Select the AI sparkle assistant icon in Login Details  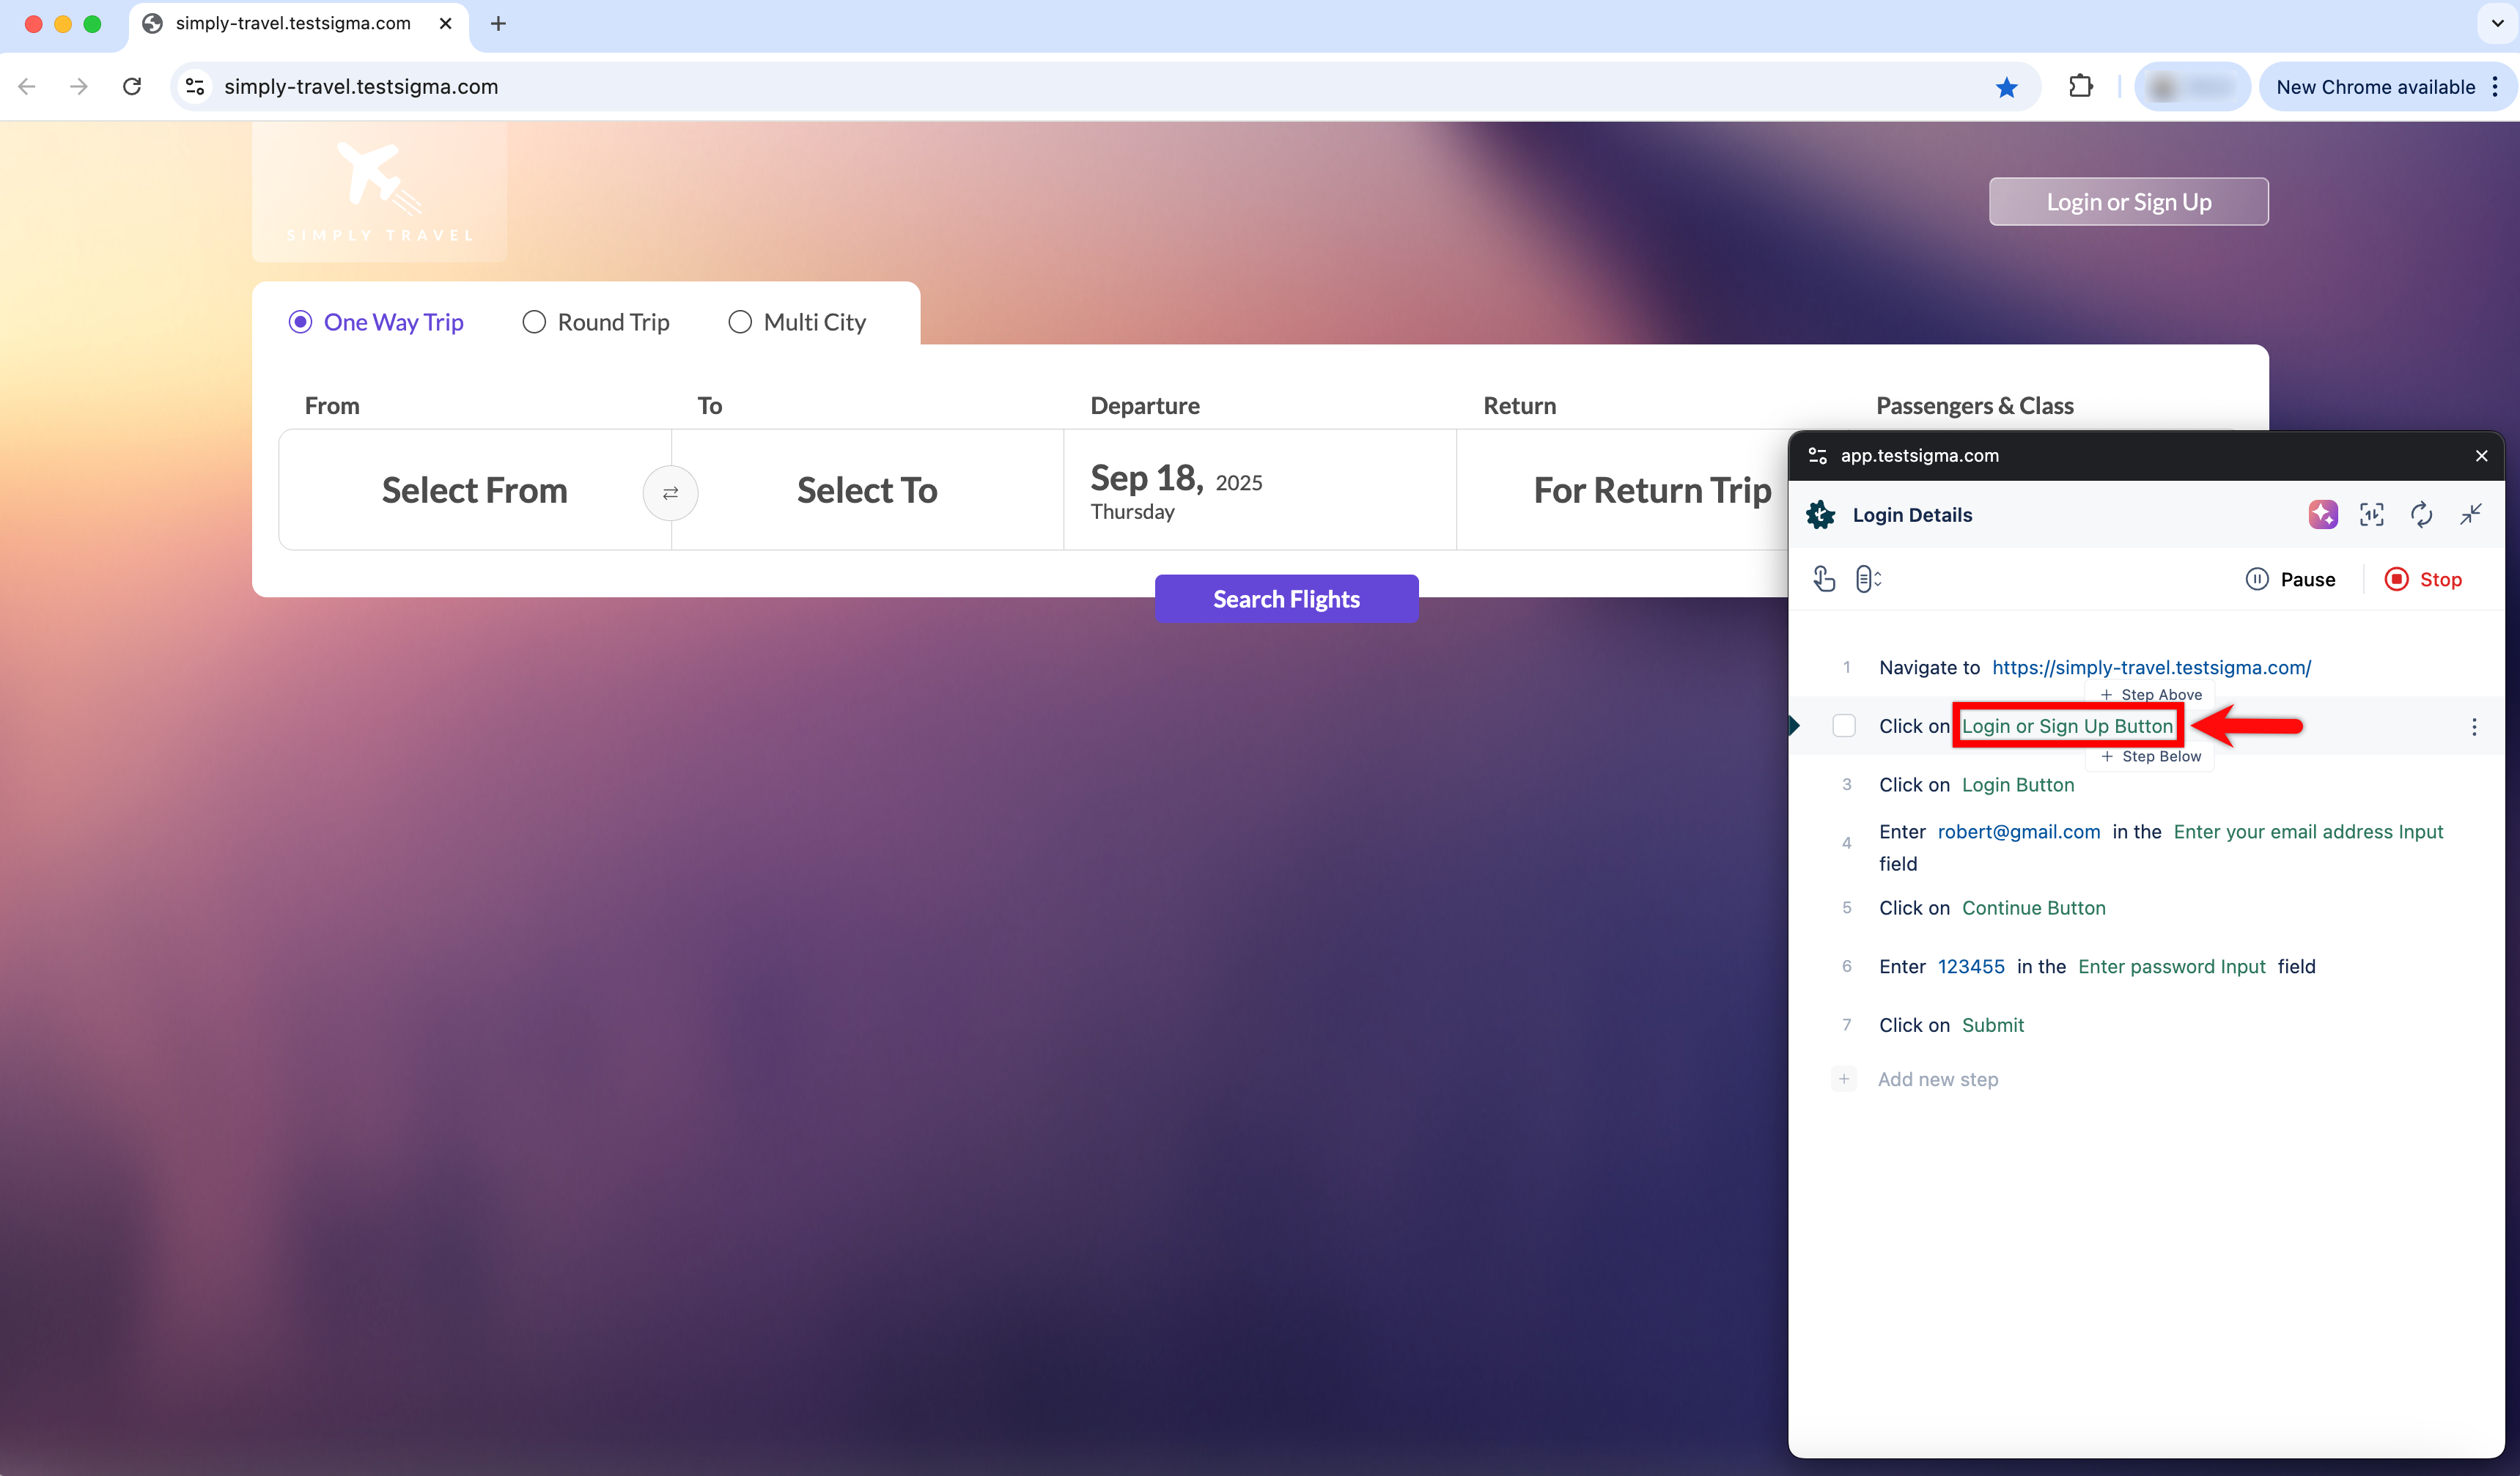tap(2324, 514)
